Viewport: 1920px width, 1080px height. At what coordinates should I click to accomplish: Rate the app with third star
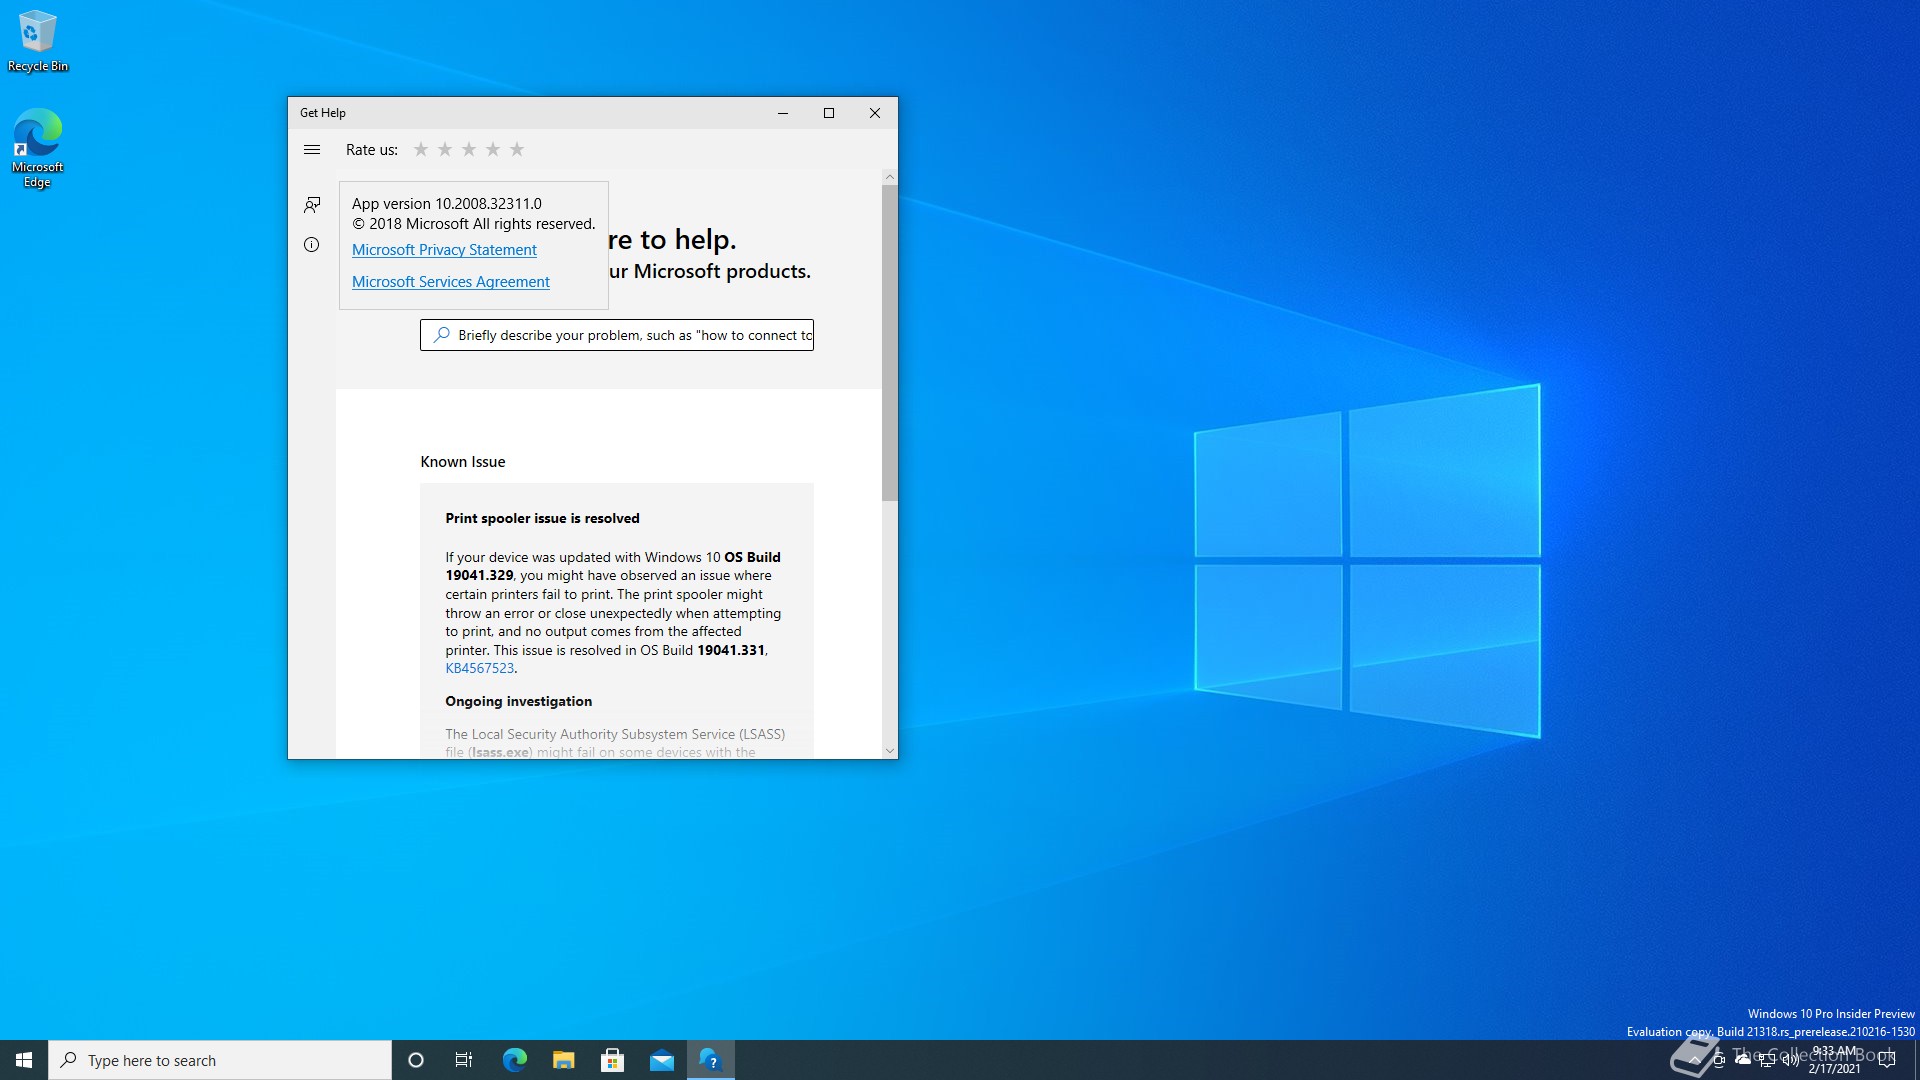(x=469, y=150)
